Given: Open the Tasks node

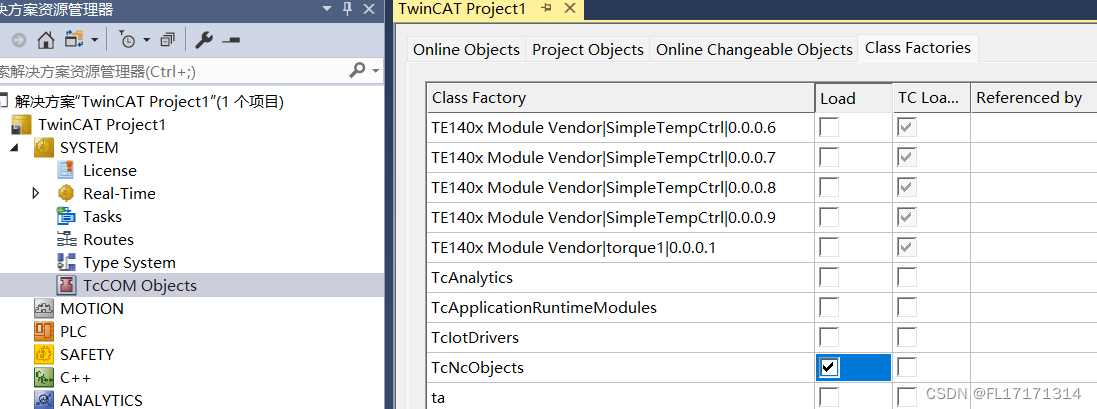Looking at the screenshot, I should tap(102, 217).
